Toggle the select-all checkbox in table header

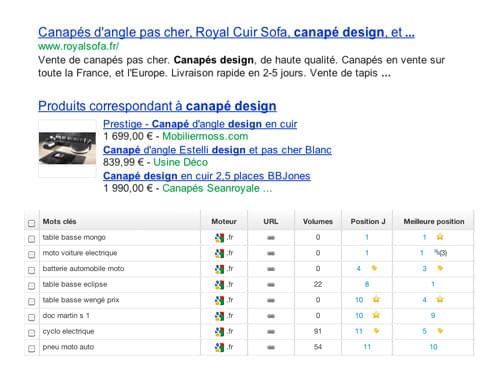click(x=31, y=223)
